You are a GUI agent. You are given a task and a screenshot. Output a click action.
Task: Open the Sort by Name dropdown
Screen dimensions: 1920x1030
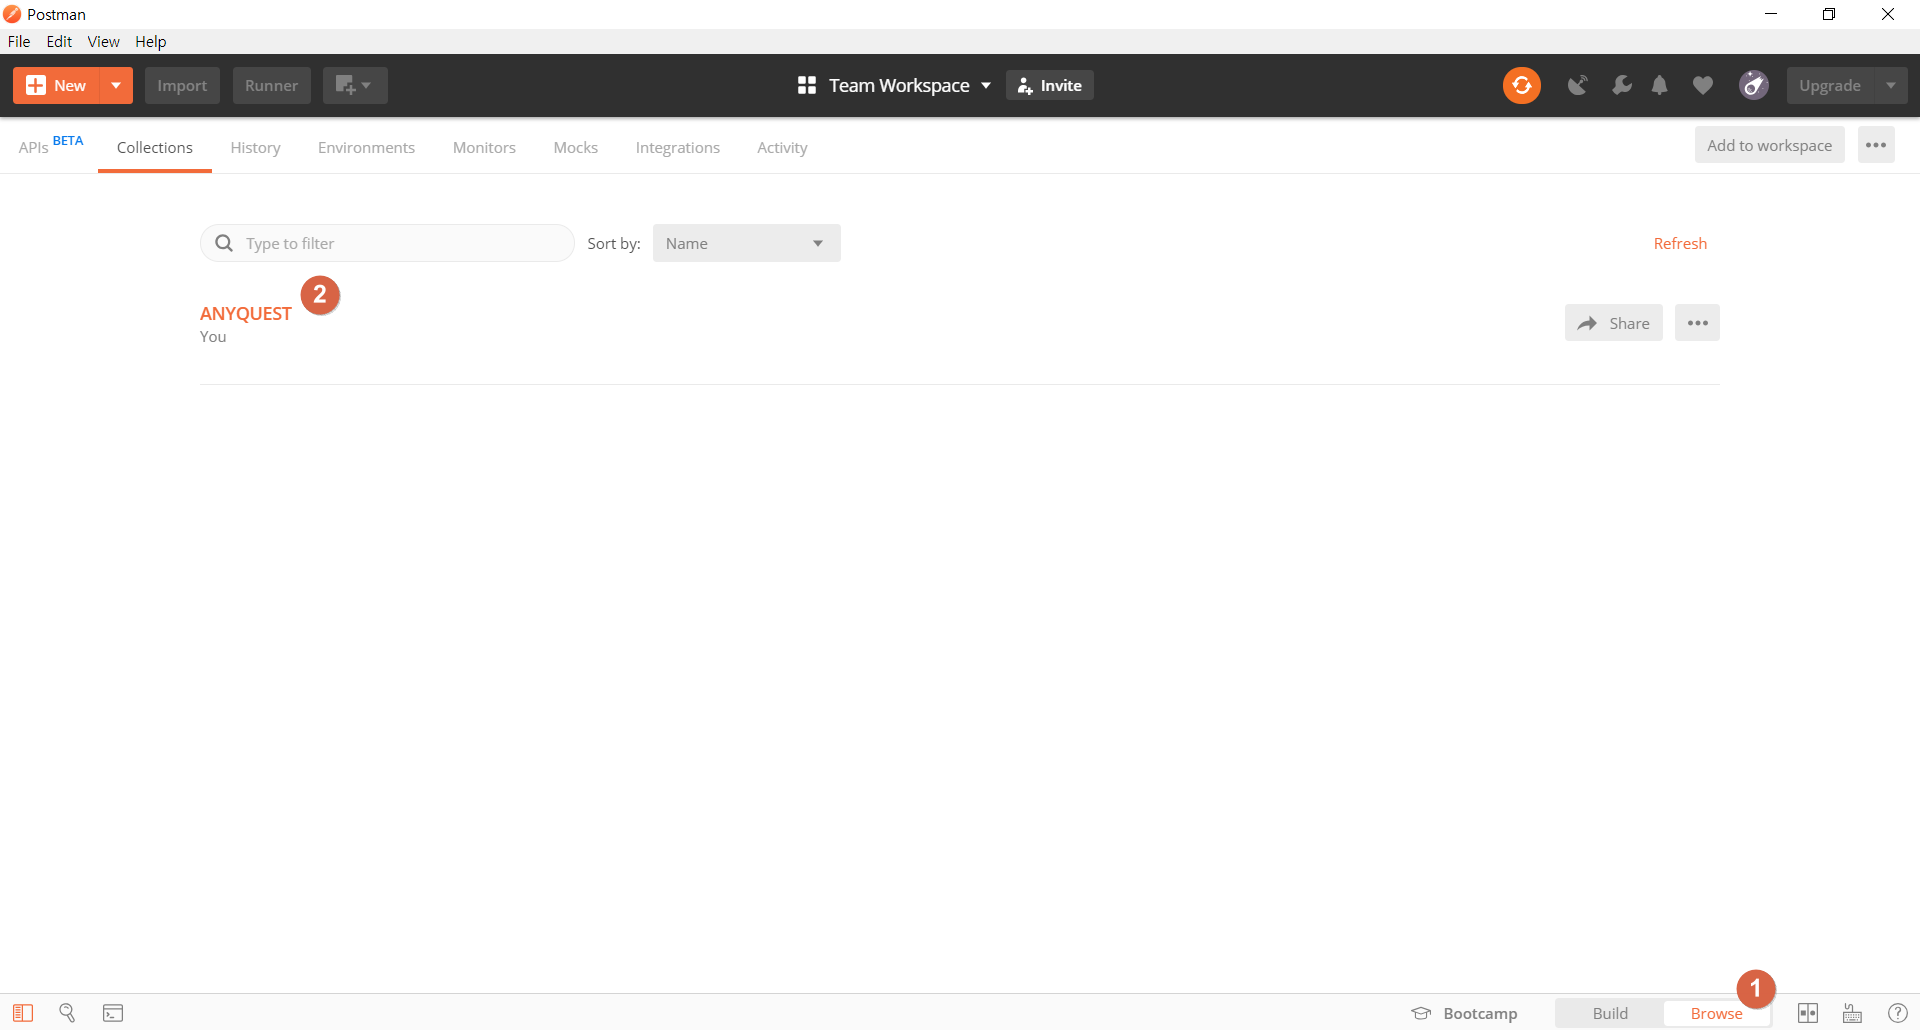[x=746, y=243]
